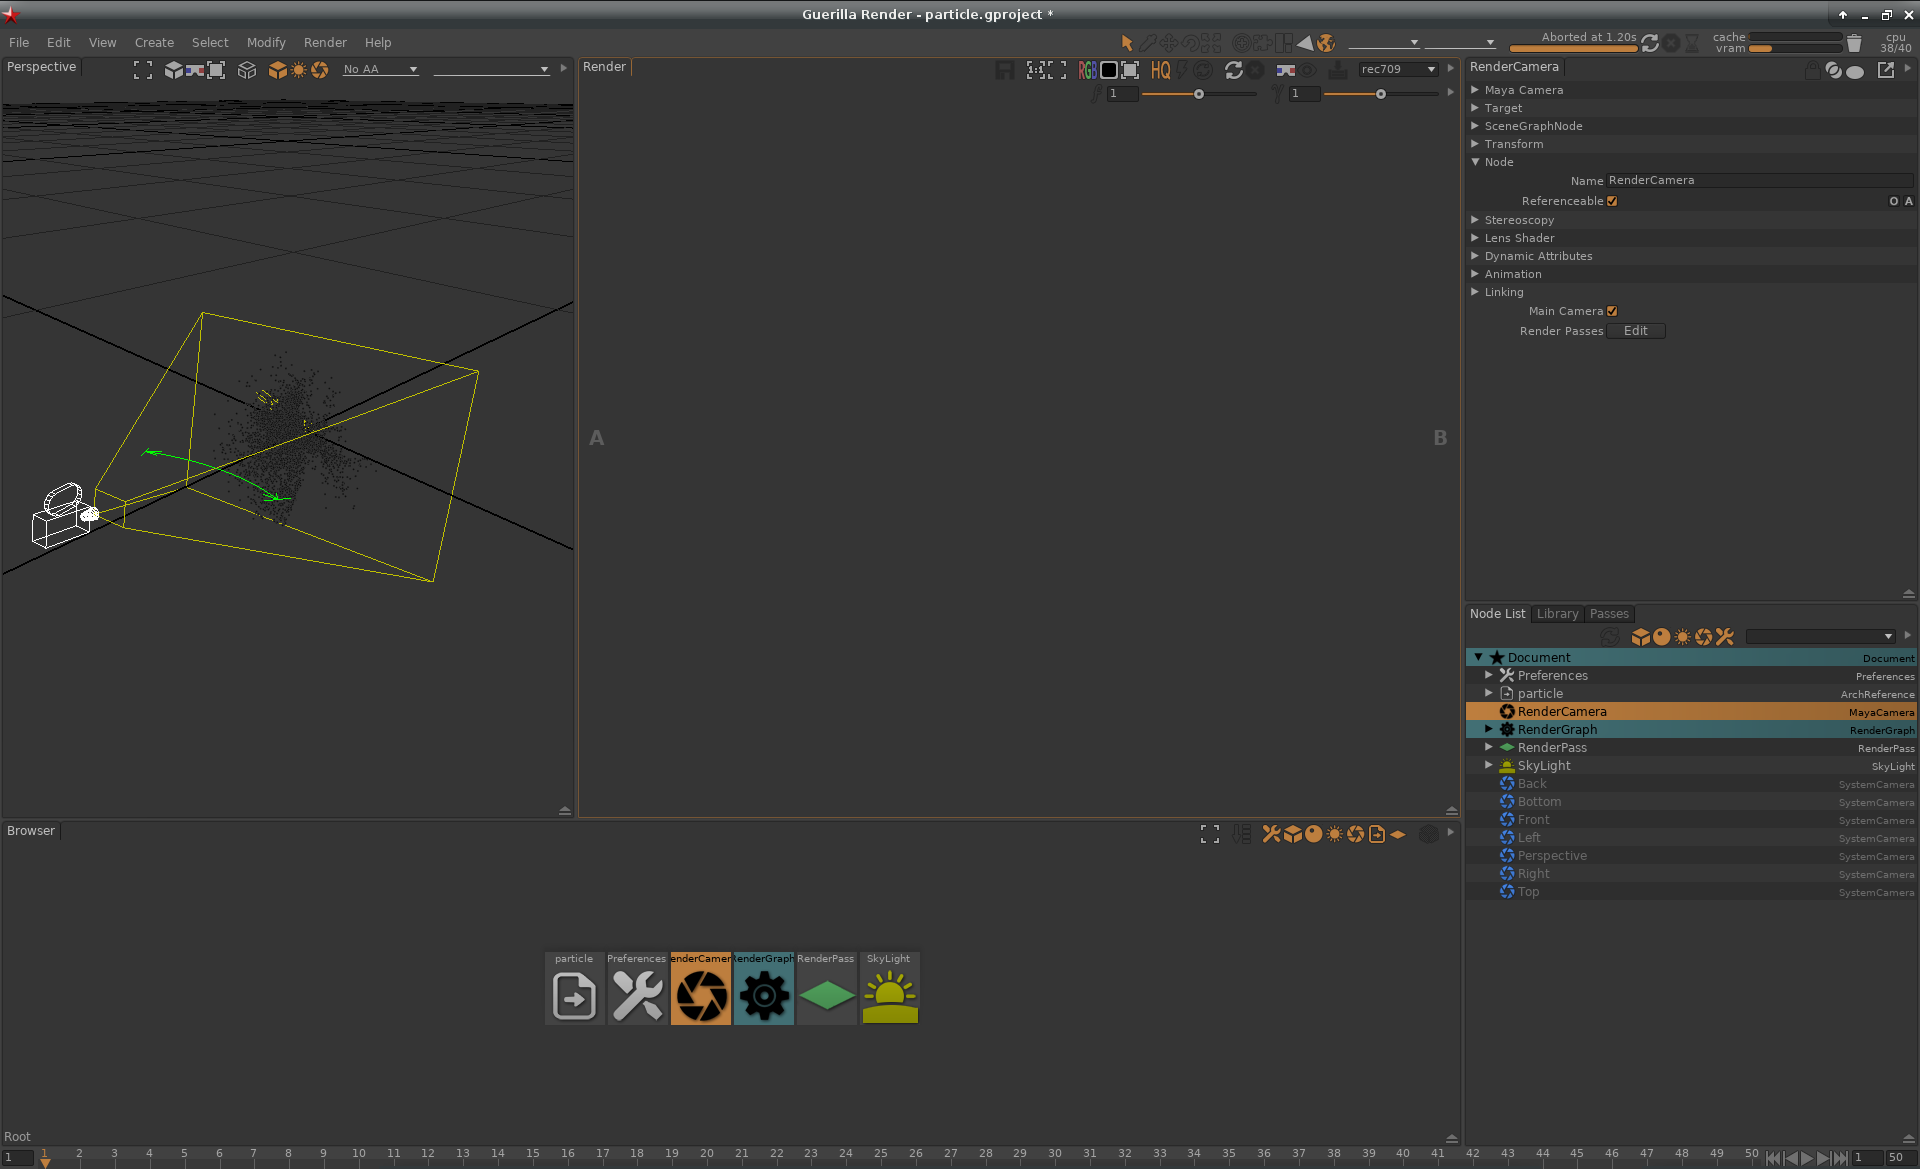This screenshot has height=1169, width=1920.
Task: Click the refresh render icon in Render view
Action: click(1233, 70)
